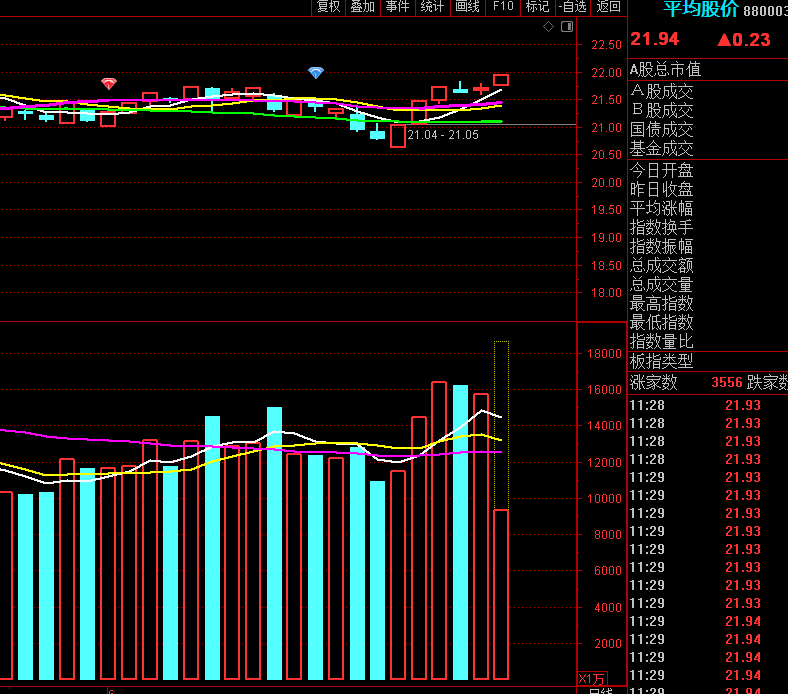Select the 基金成交 row
The image size is (788, 694).
click(x=708, y=149)
